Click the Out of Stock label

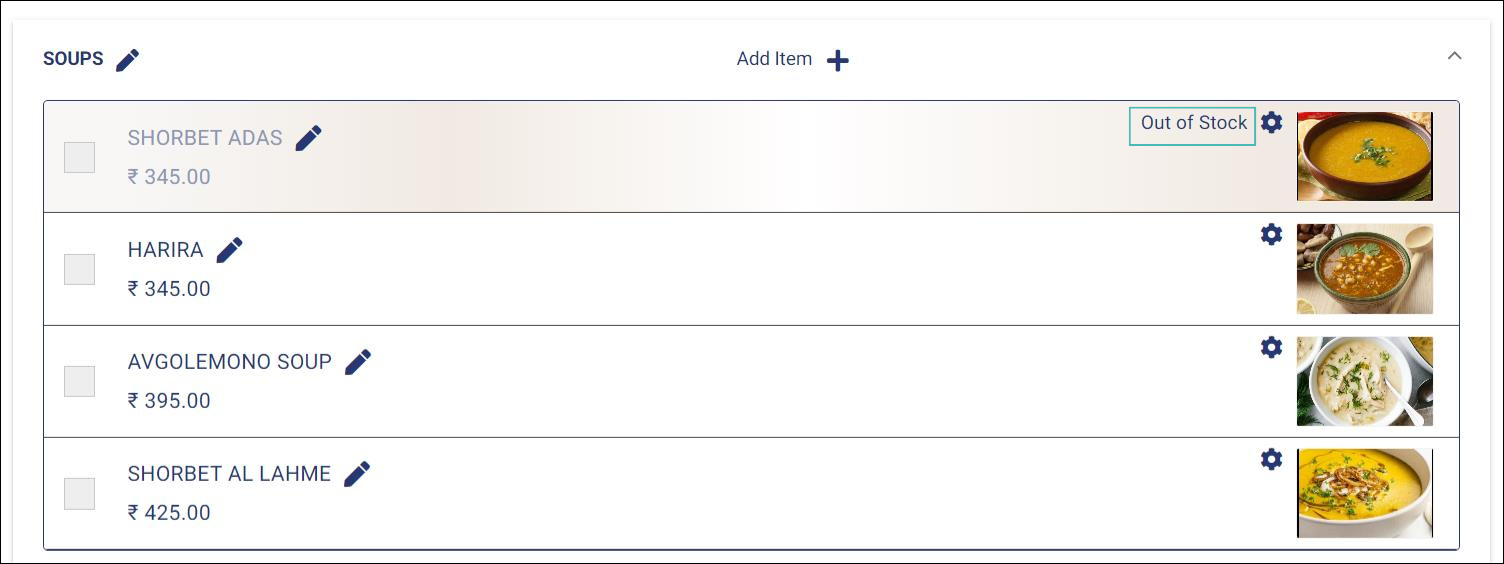(1193, 123)
